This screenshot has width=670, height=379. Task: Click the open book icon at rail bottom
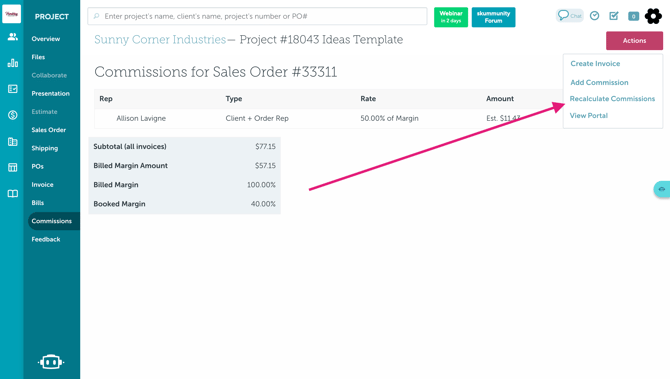click(x=12, y=194)
